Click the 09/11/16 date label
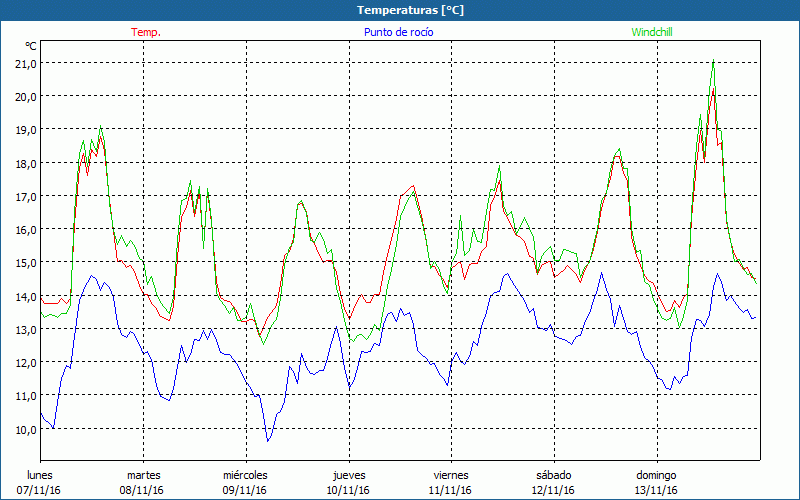The image size is (800, 500). point(245,490)
